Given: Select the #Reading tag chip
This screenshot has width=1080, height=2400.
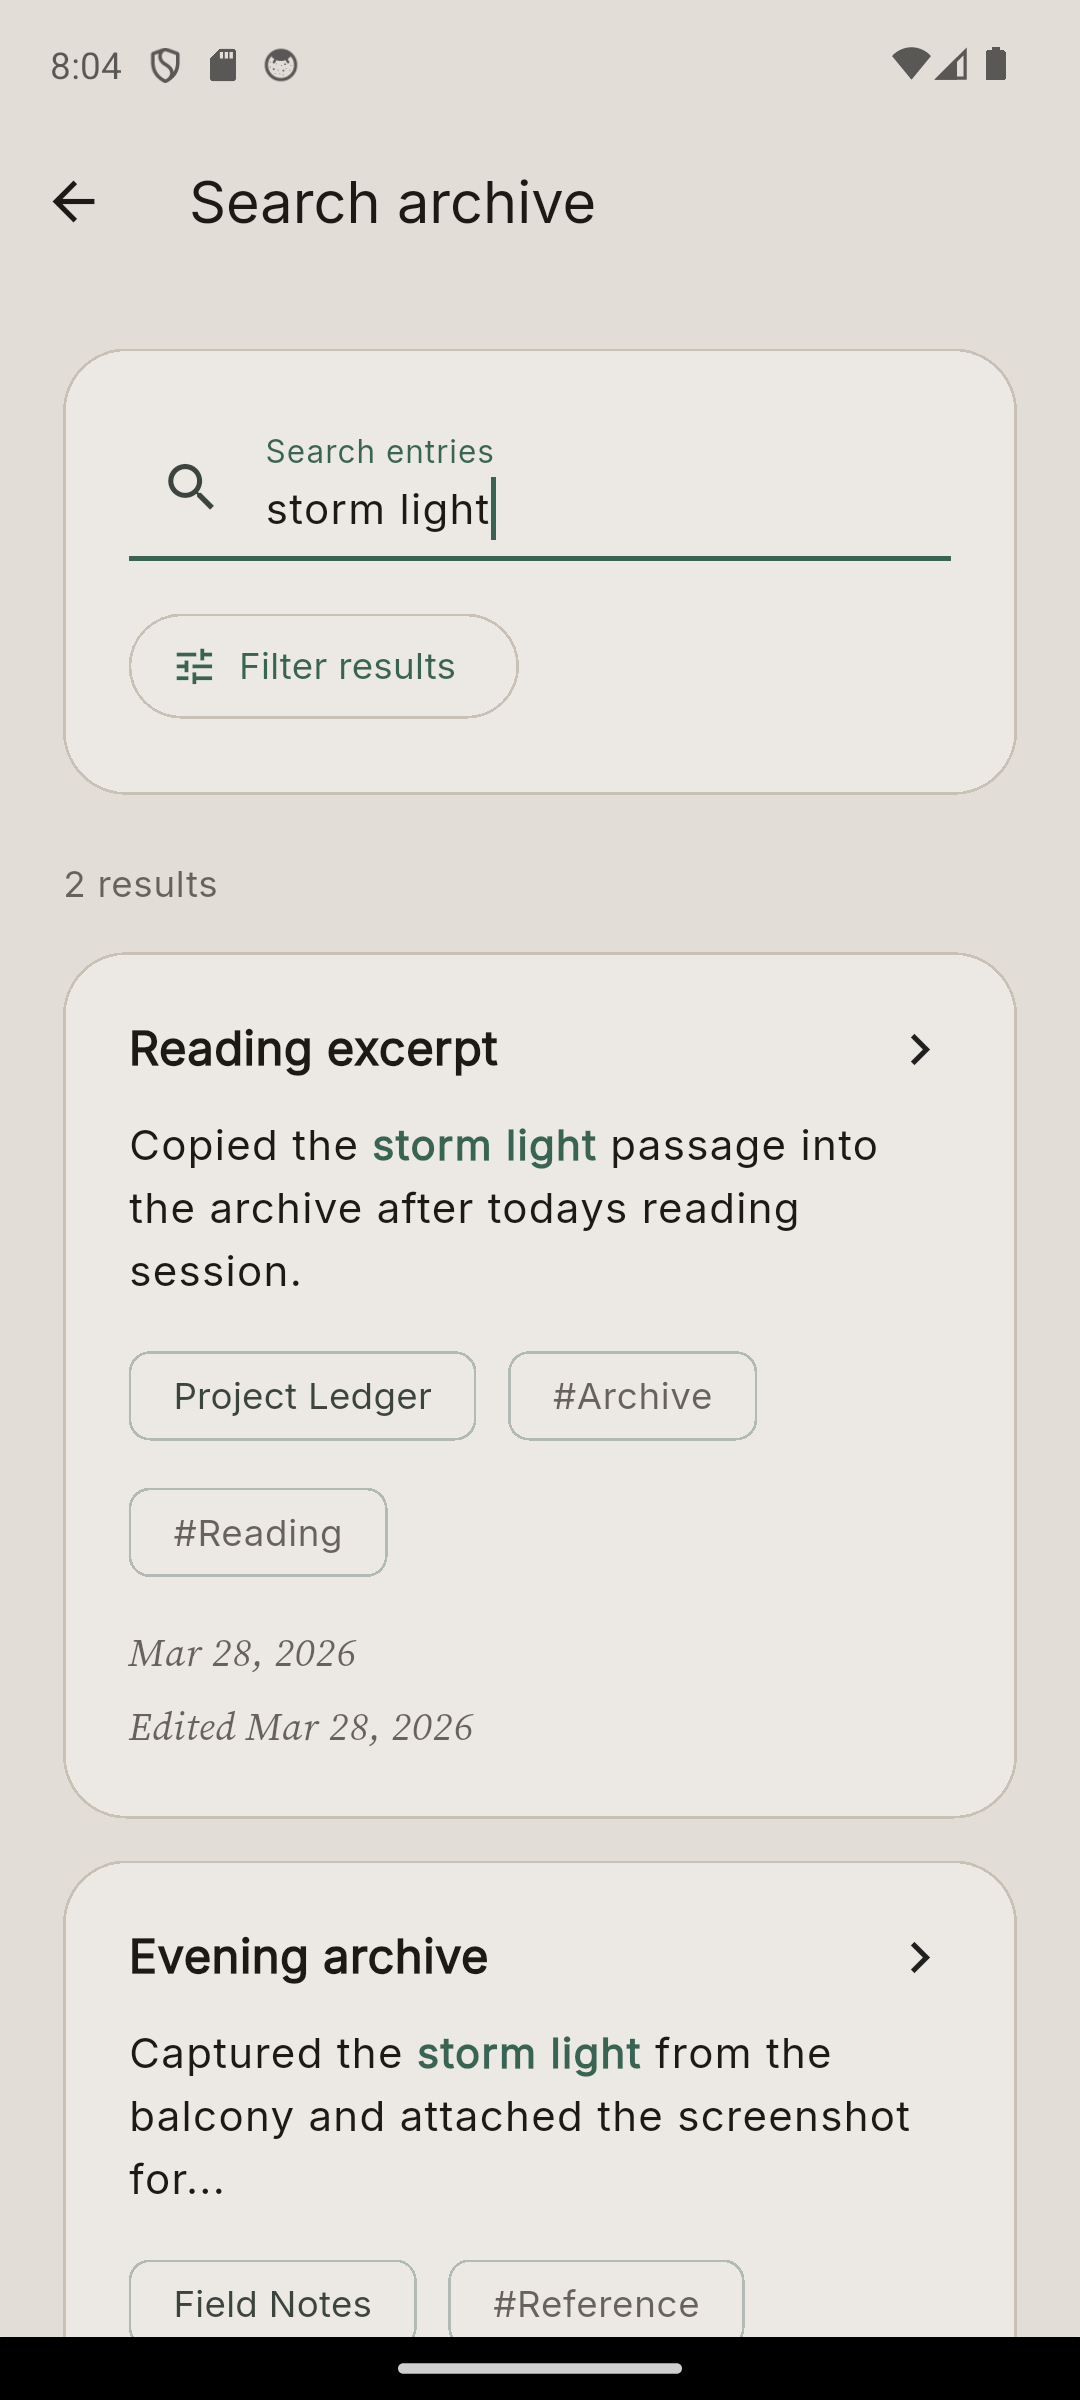Looking at the screenshot, I should click(x=257, y=1532).
